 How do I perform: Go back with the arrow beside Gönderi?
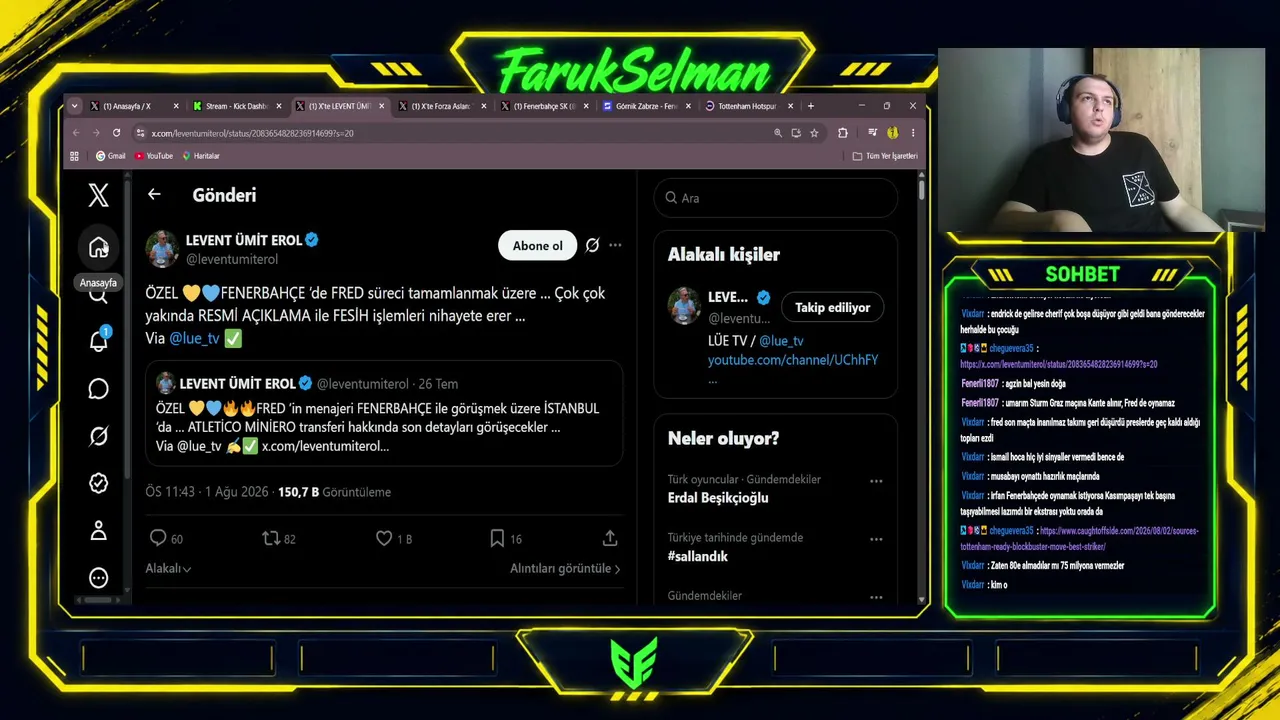tap(154, 195)
